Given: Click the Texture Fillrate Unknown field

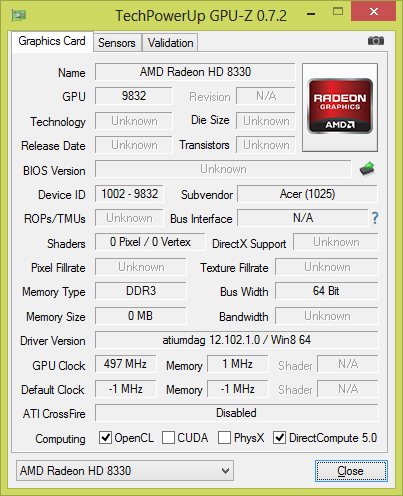Looking at the screenshot, I should pos(327,267).
